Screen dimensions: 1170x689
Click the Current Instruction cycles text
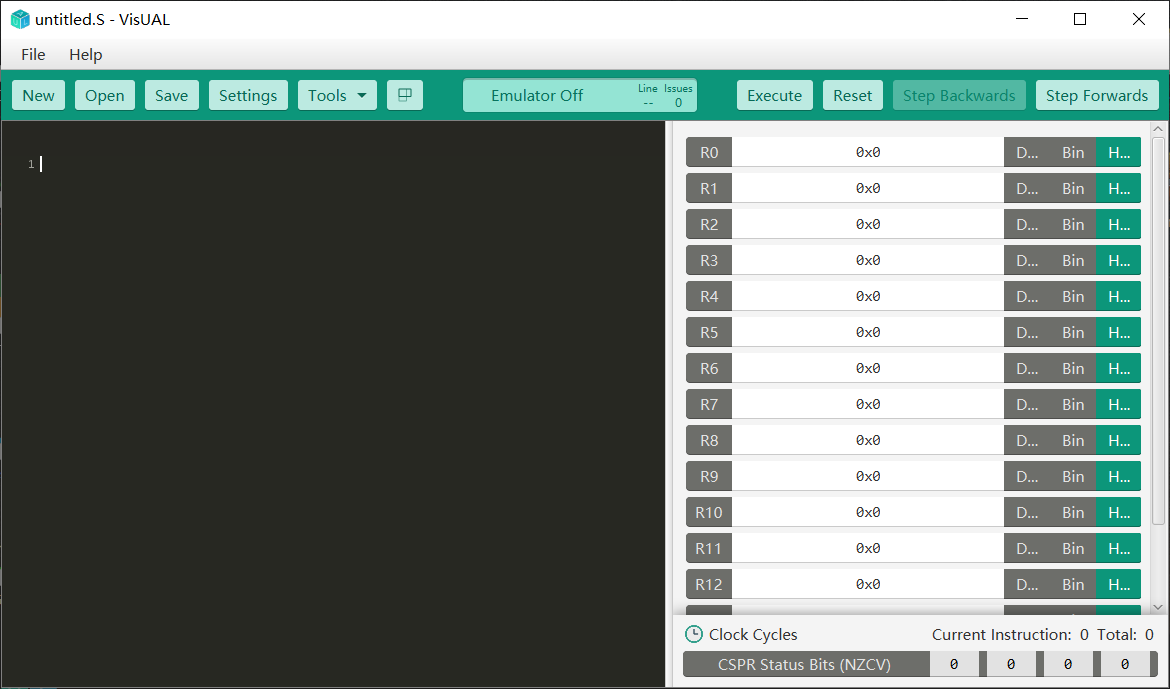(1010, 635)
